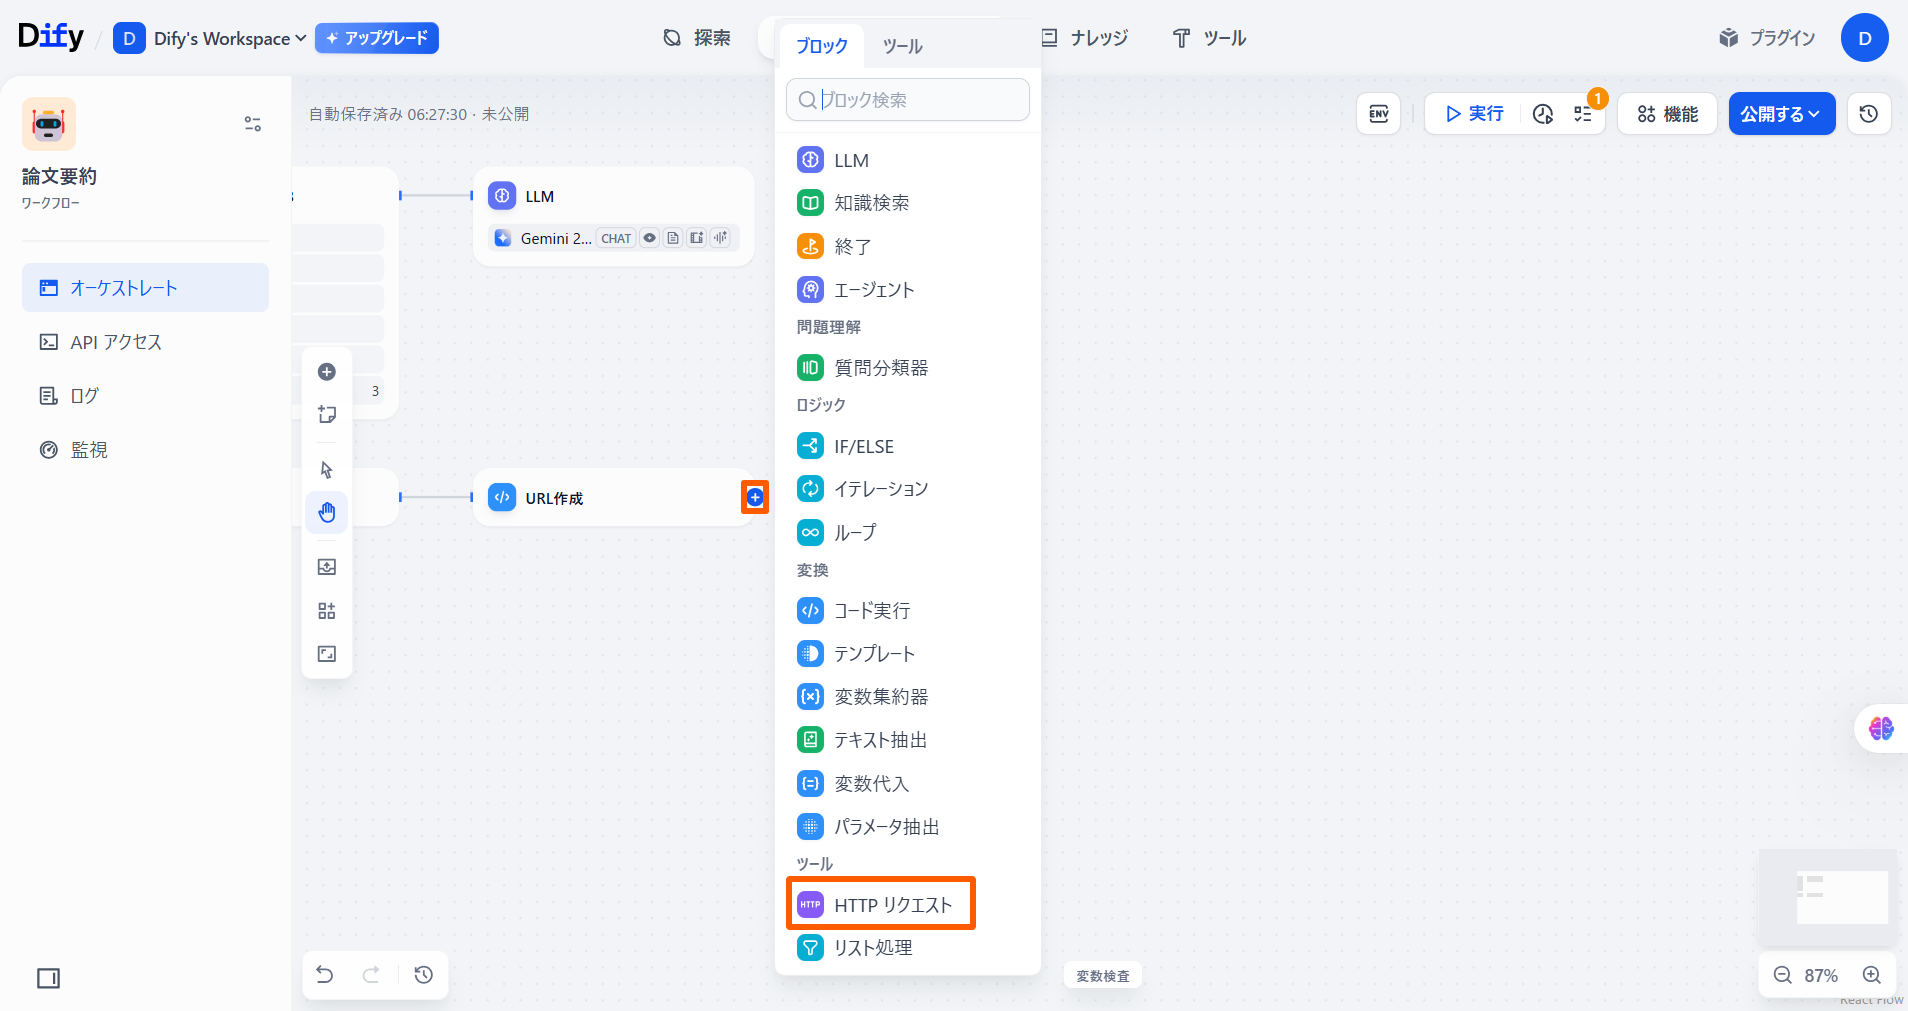This screenshot has height=1011, width=1908.
Task: Switch to the ツール tab in block picker
Action: 902,46
